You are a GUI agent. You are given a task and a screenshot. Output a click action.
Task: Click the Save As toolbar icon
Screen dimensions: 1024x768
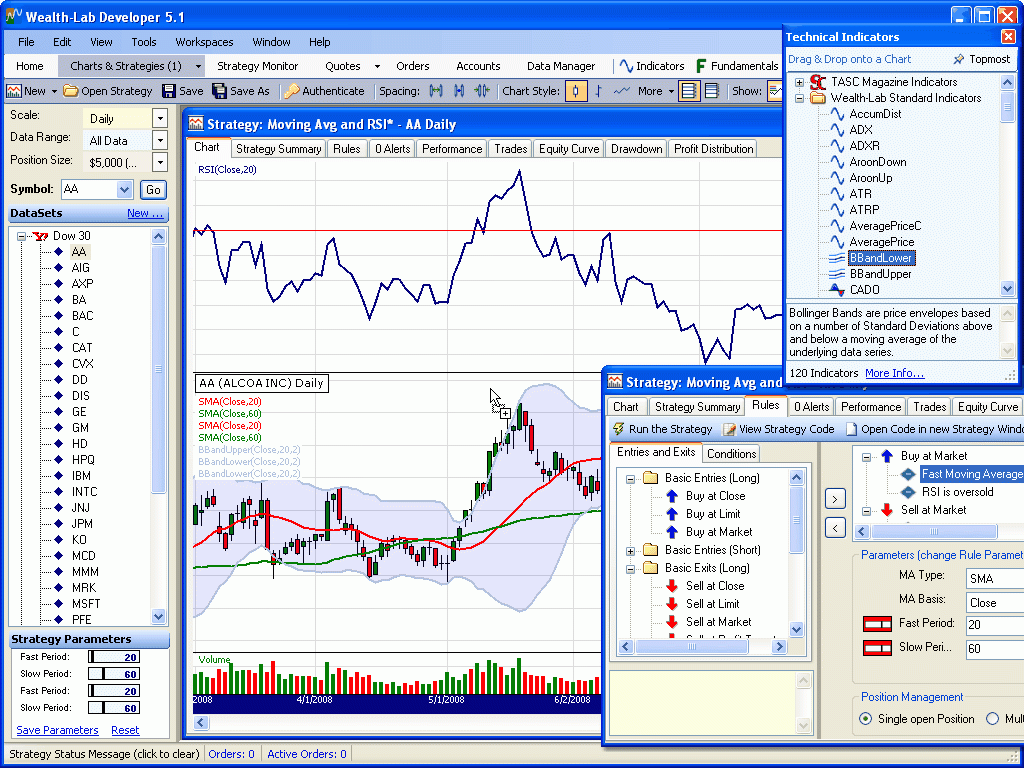click(x=220, y=91)
